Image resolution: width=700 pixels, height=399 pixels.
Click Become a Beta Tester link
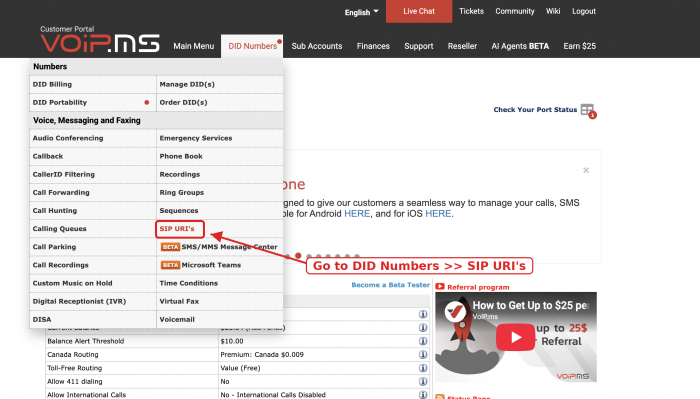coord(390,285)
